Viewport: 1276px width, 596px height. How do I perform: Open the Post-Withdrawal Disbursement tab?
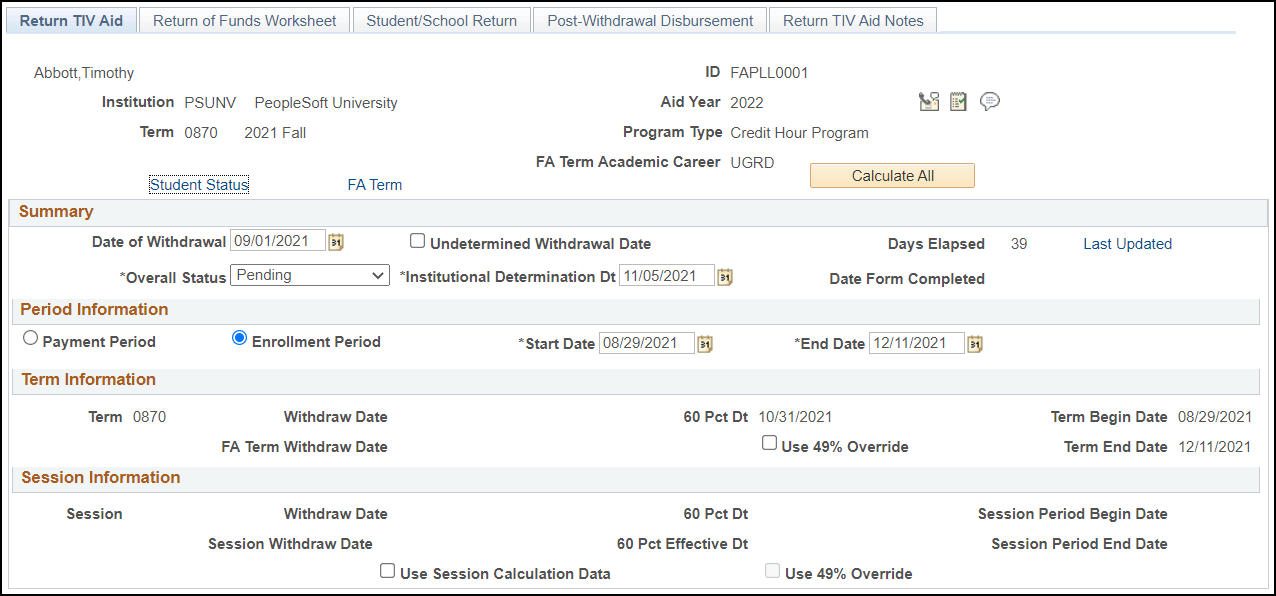[649, 19]
